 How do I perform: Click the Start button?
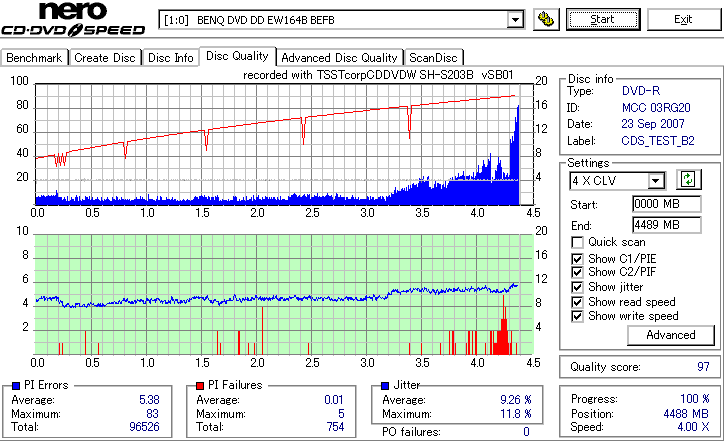tap(603, 19)
